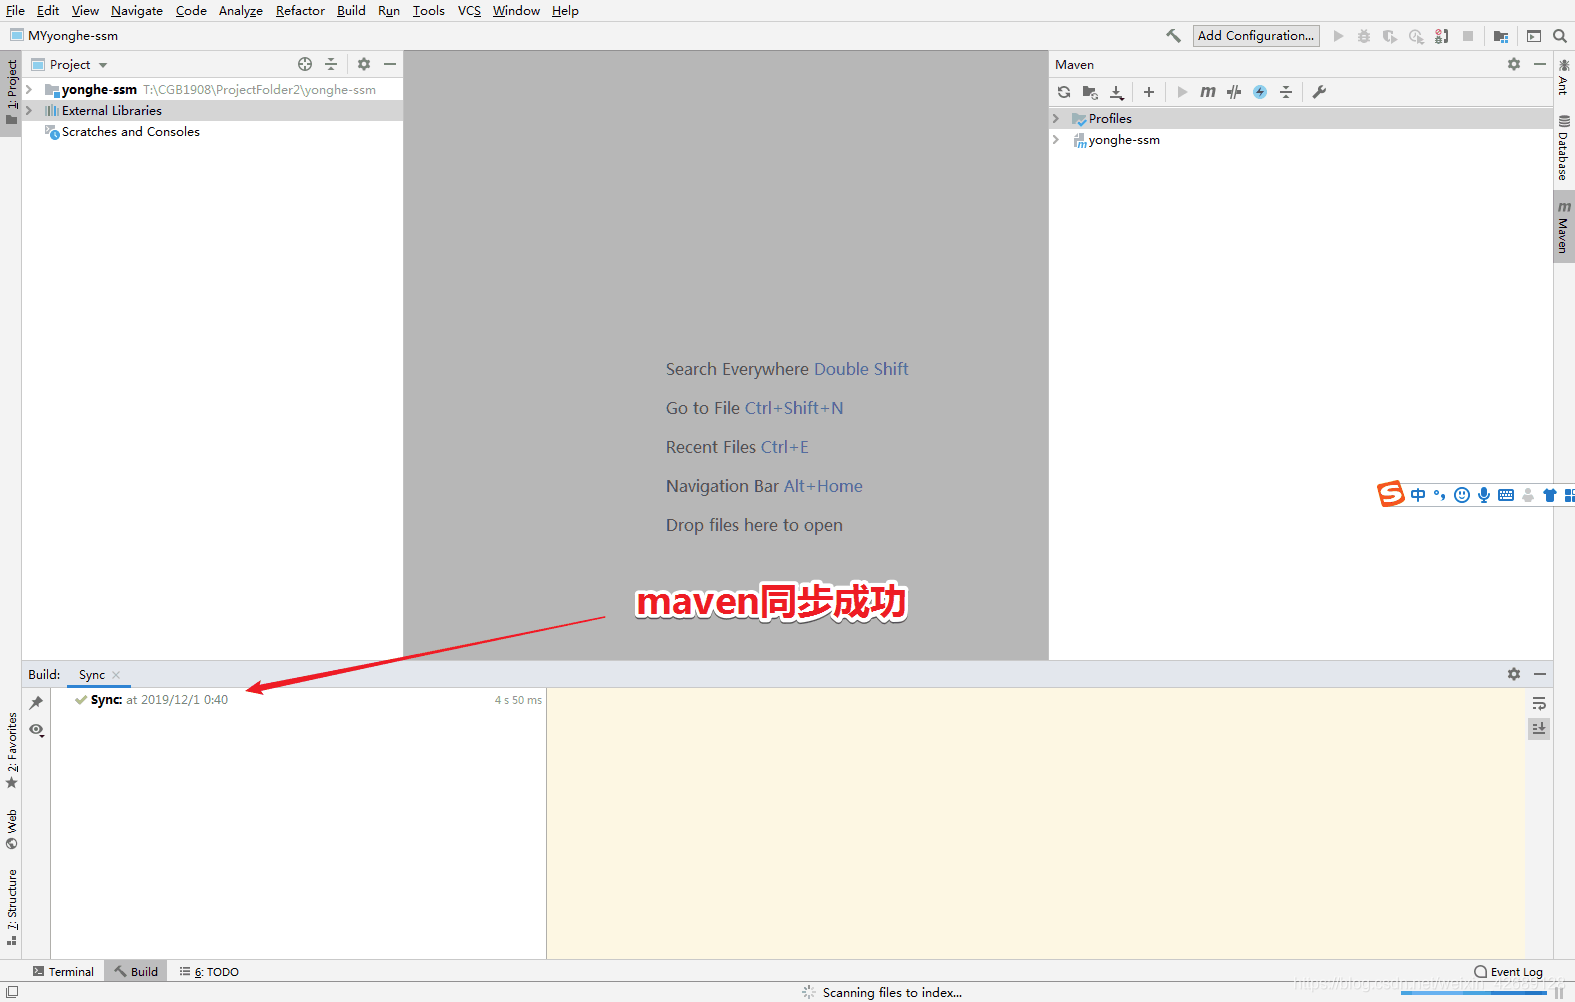Open the Database side tab
This screenshot has height=1002, width=1575.
click(x=1564, y=148)
